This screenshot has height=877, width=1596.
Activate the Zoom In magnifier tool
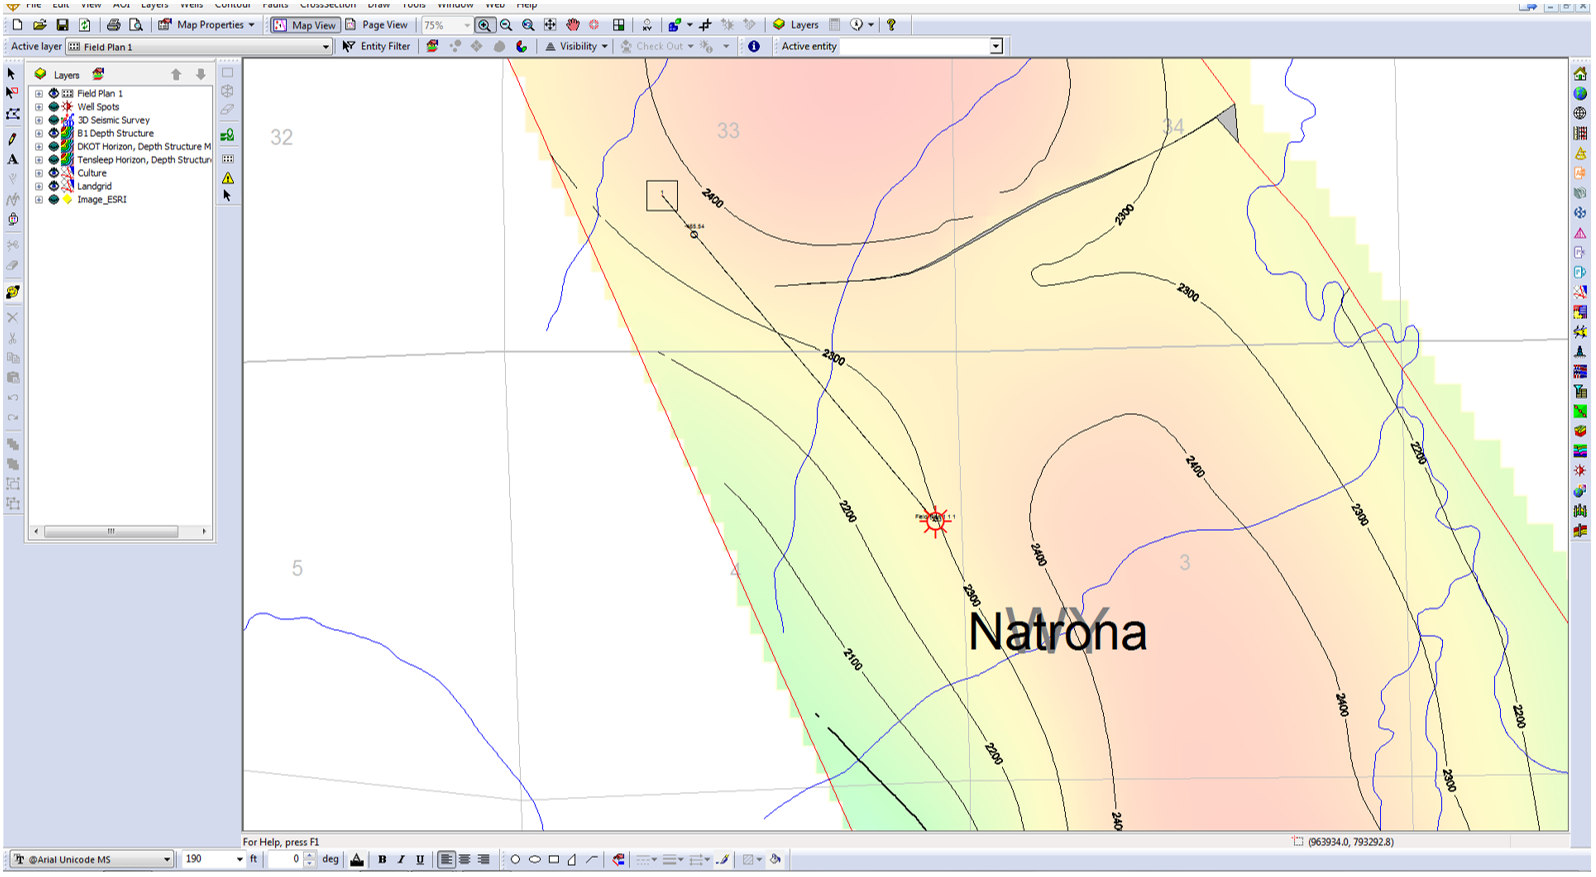484,25
